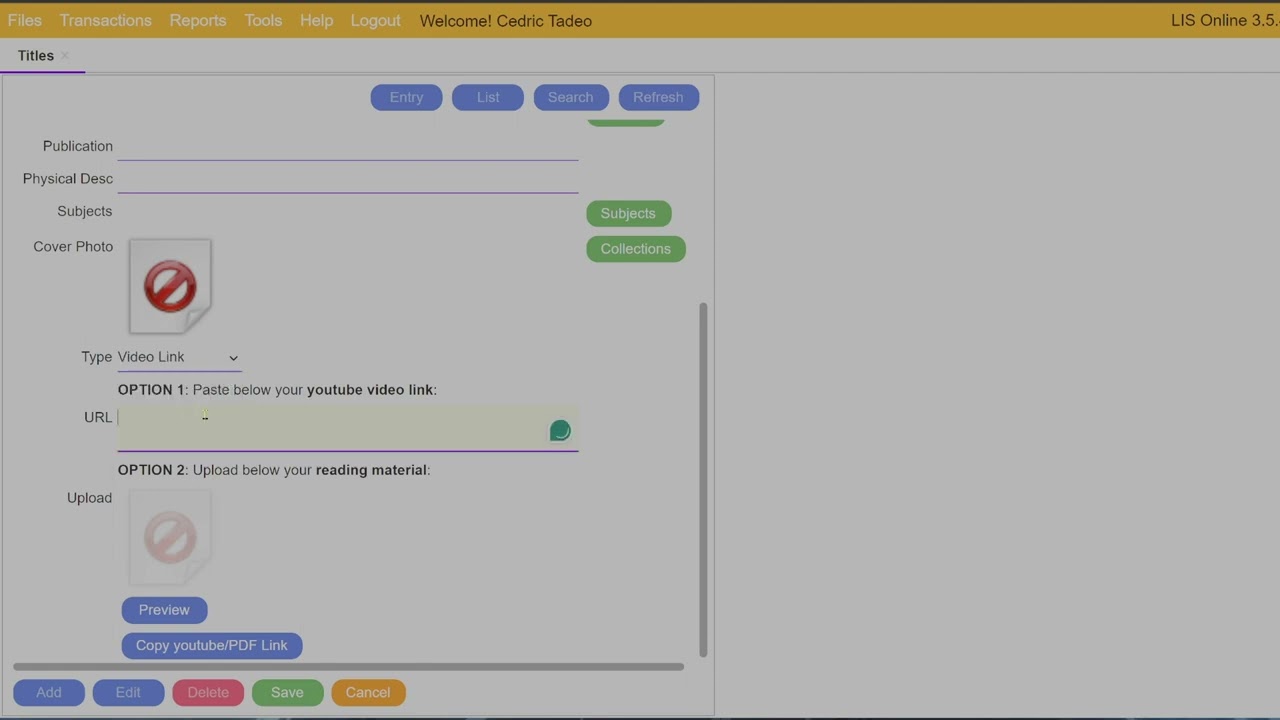Image resolution: width=1280 pixels, height=720 pixels.
Task: Select the Titles tab
Action: (x=36, y=56)
